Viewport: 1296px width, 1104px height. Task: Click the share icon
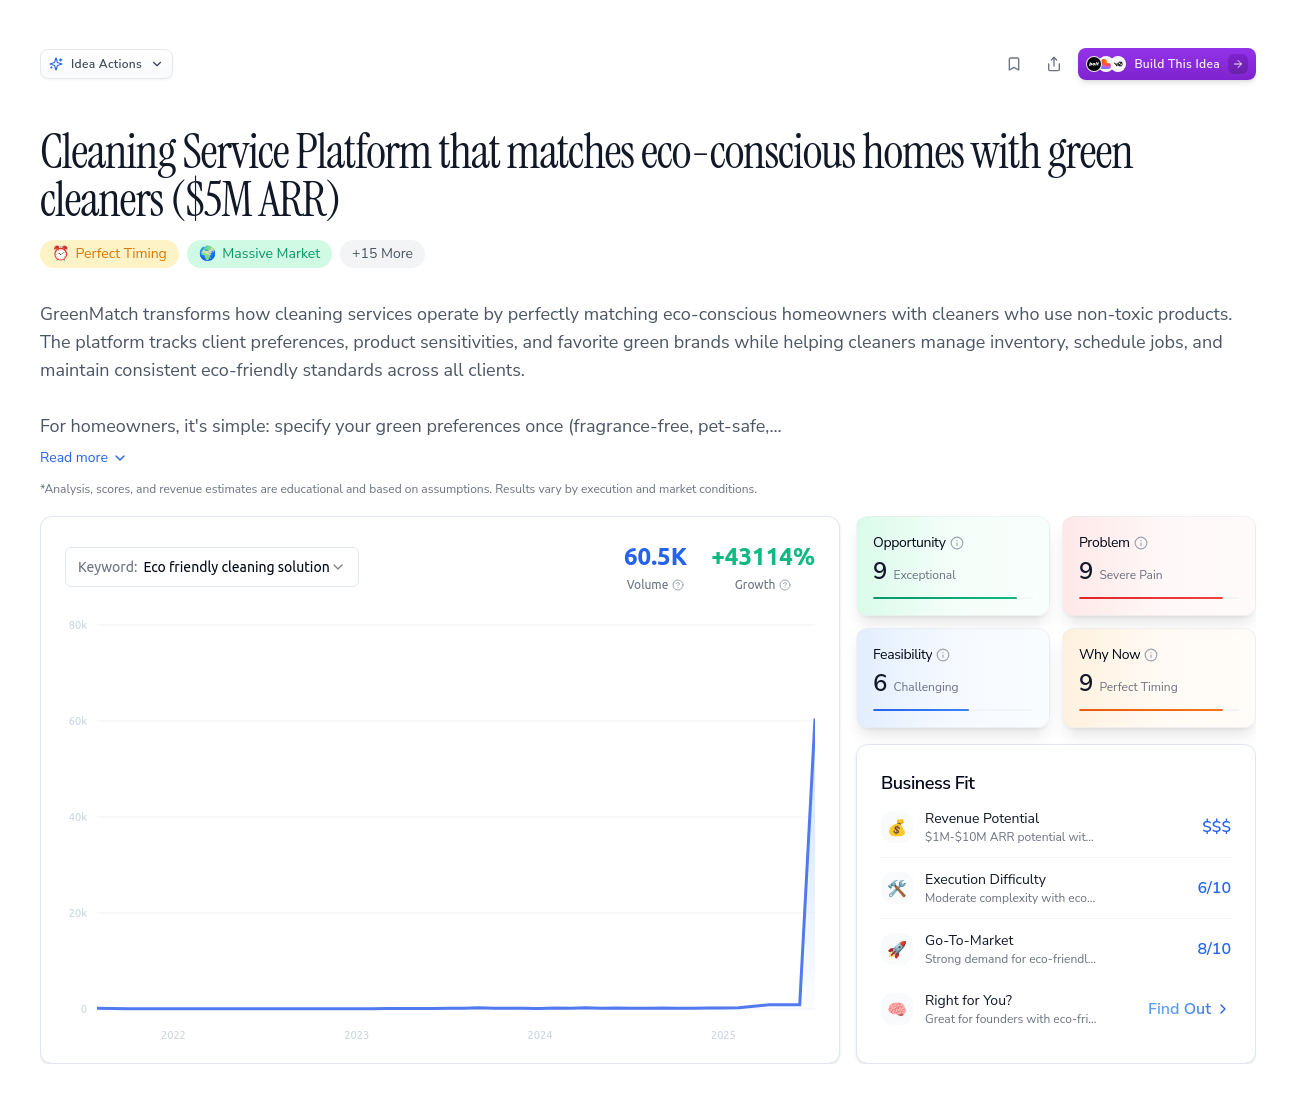[1054, 64]
